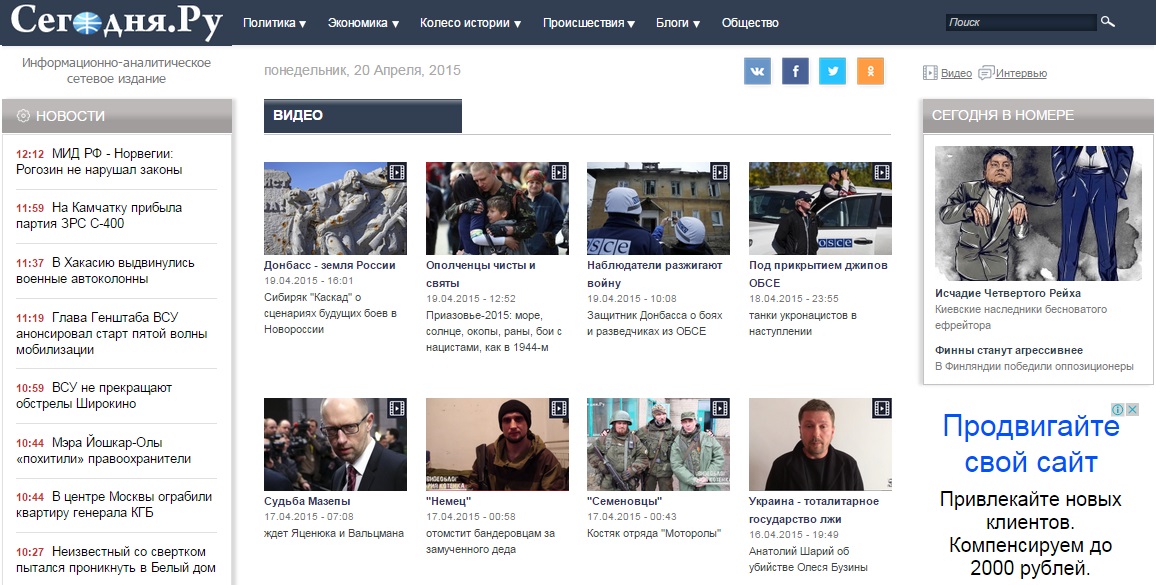The width and height of the screenshot is (1156, 585).
Task: Click the timestamp 19.04.2015 - 16:01
Action: point(309,281)
